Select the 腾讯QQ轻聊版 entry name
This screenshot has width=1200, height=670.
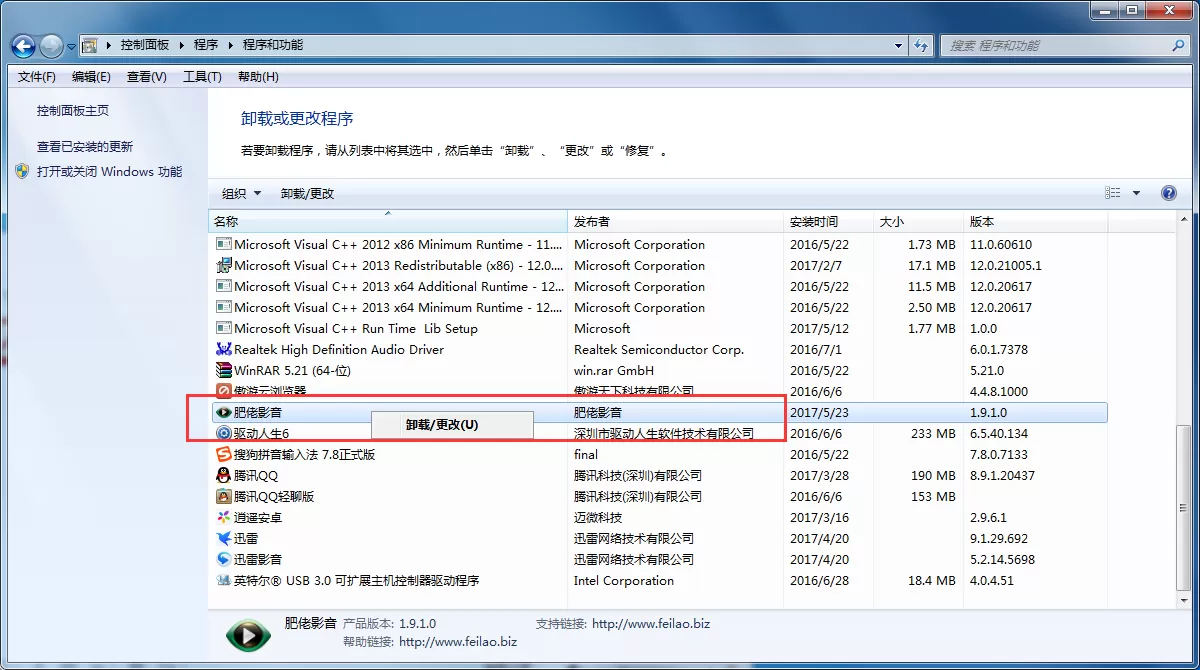pyautogui.click(x=274, y=497)
